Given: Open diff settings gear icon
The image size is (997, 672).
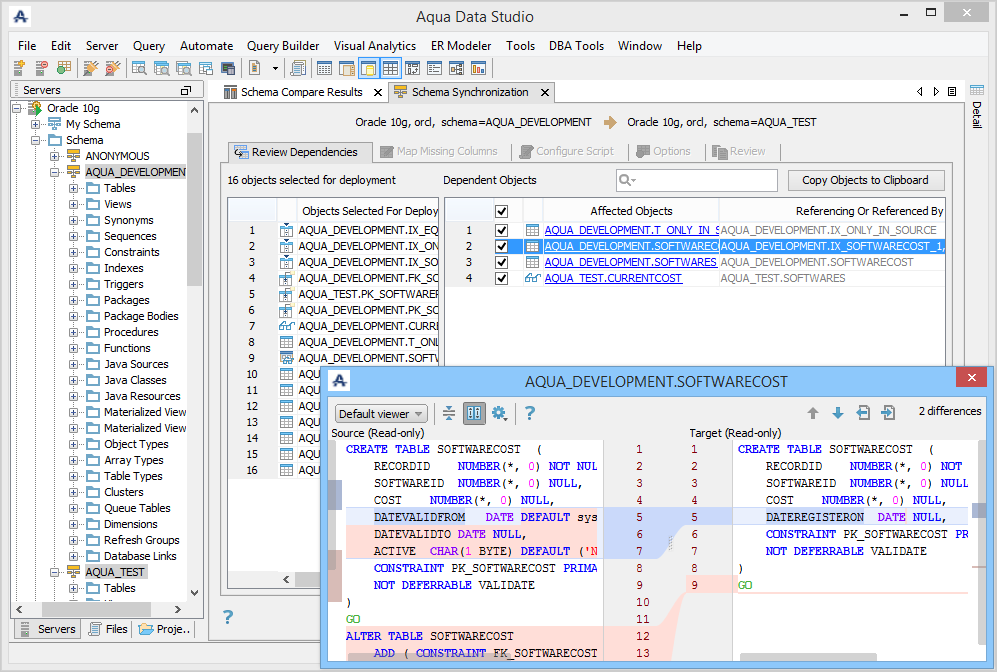Looking at the screenshot, I should [499, 413].
